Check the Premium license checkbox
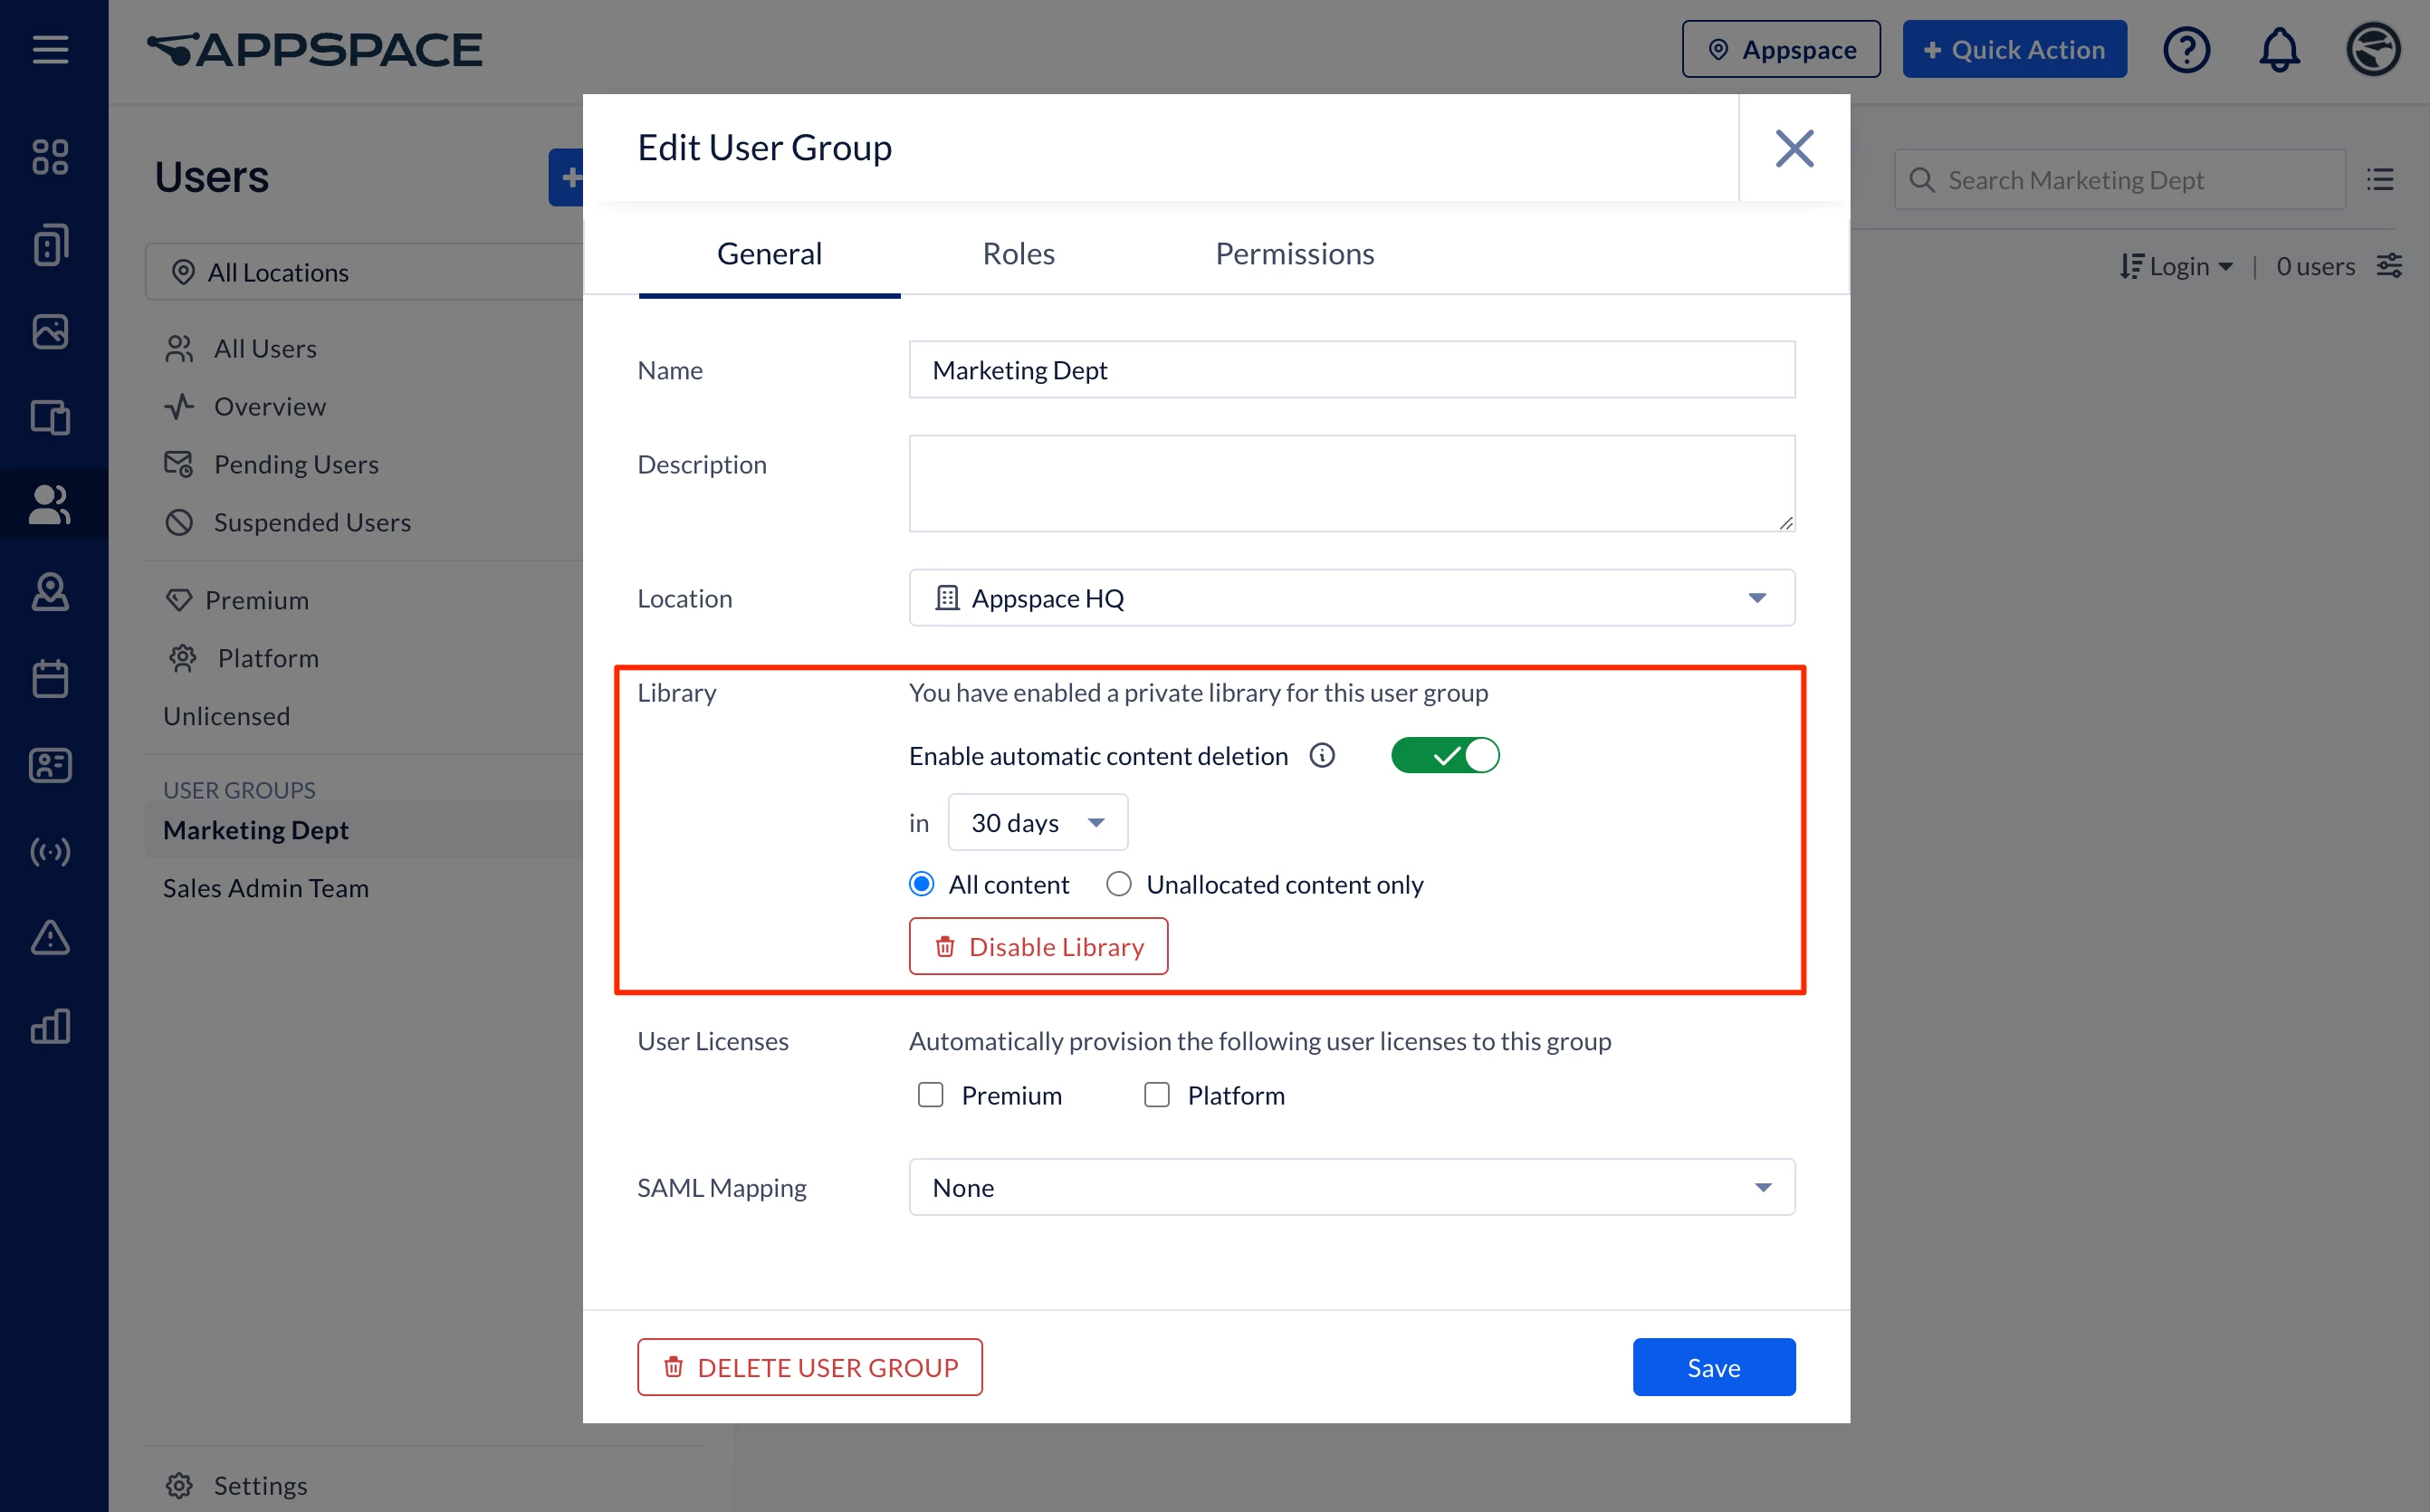The width and height of the screenshot is (2430, 1512). (930, 1095)
